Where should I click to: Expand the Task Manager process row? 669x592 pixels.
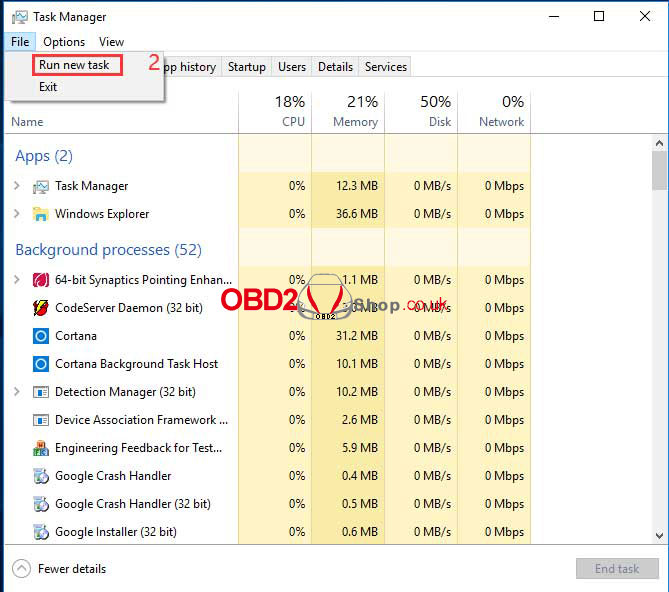[17, 186]
